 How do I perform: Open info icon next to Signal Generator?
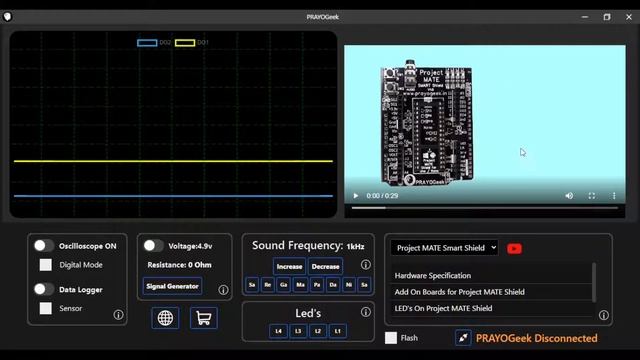[x=223, y=290]
